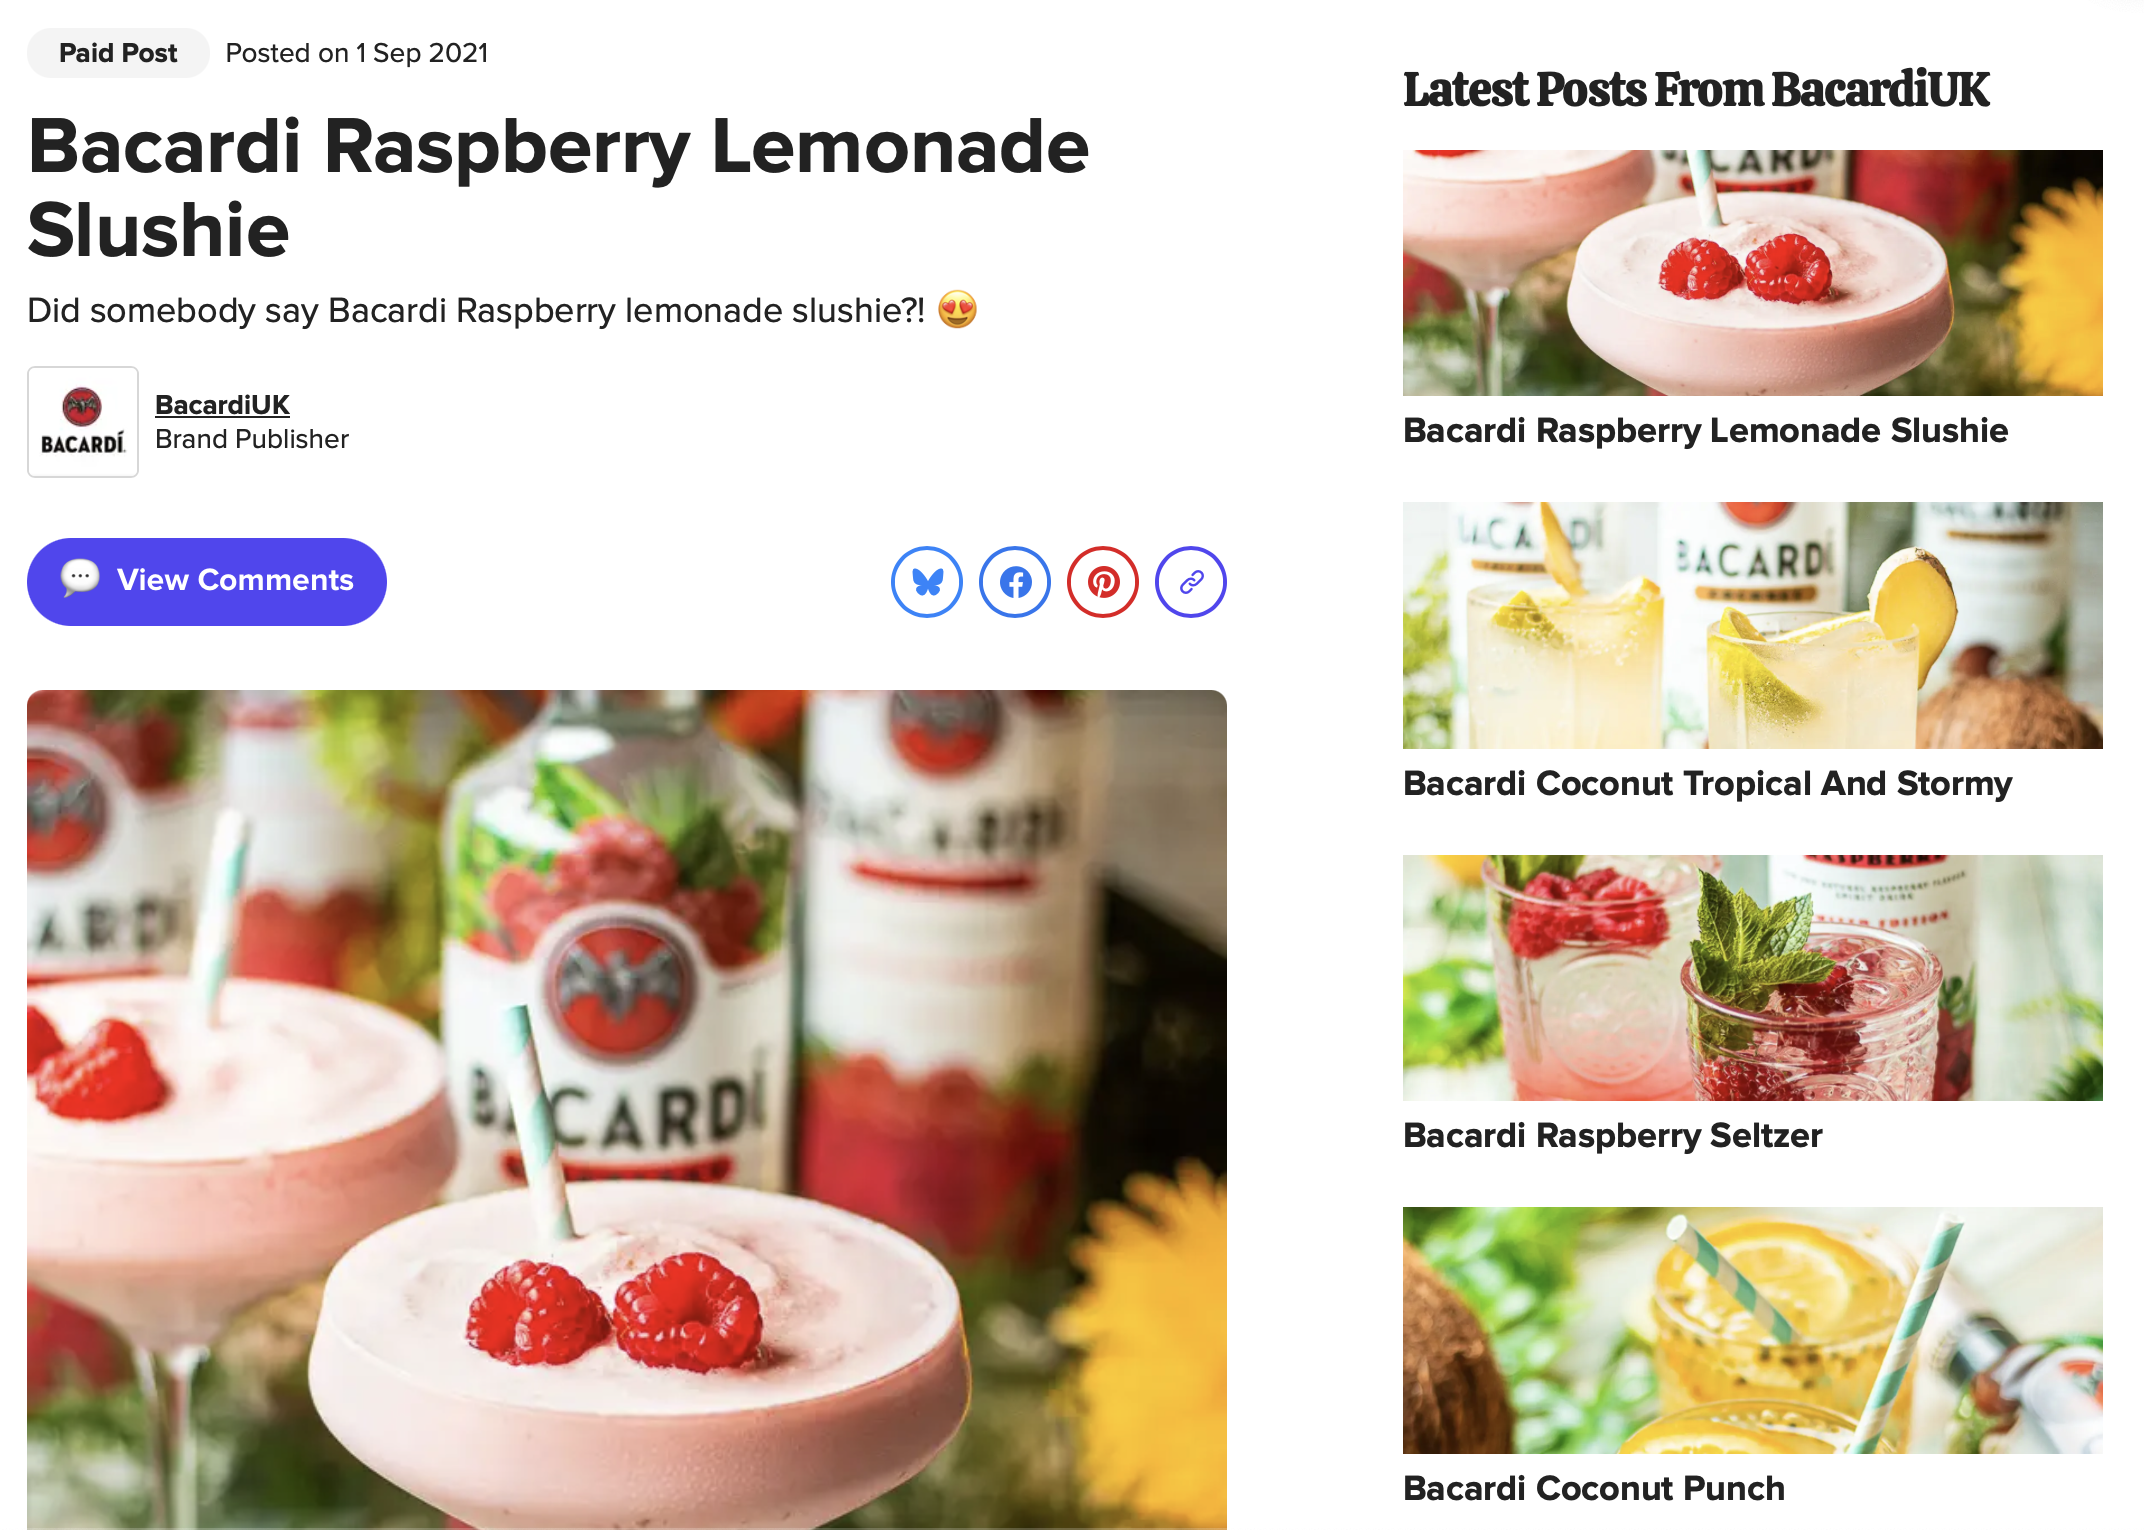Share the post on Bluesky
Screen dimensions: 2144x1530
click(927, 582)
